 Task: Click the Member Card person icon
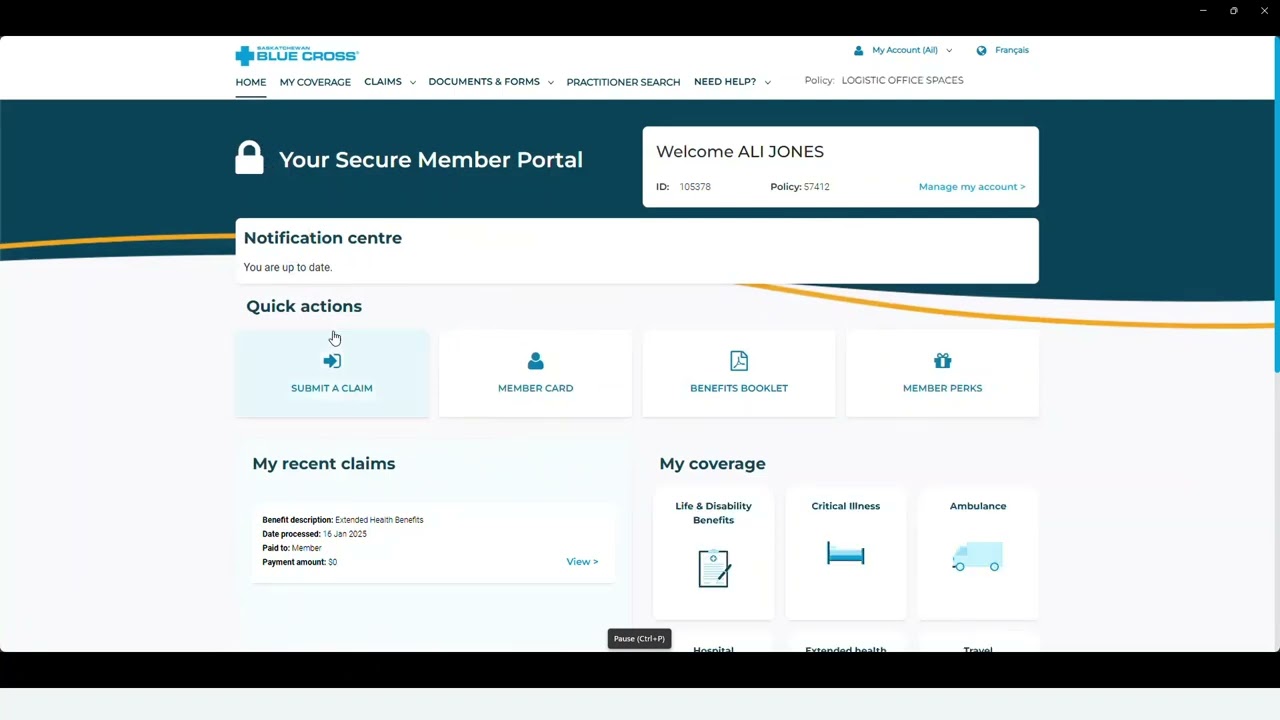tap(535, 361)
